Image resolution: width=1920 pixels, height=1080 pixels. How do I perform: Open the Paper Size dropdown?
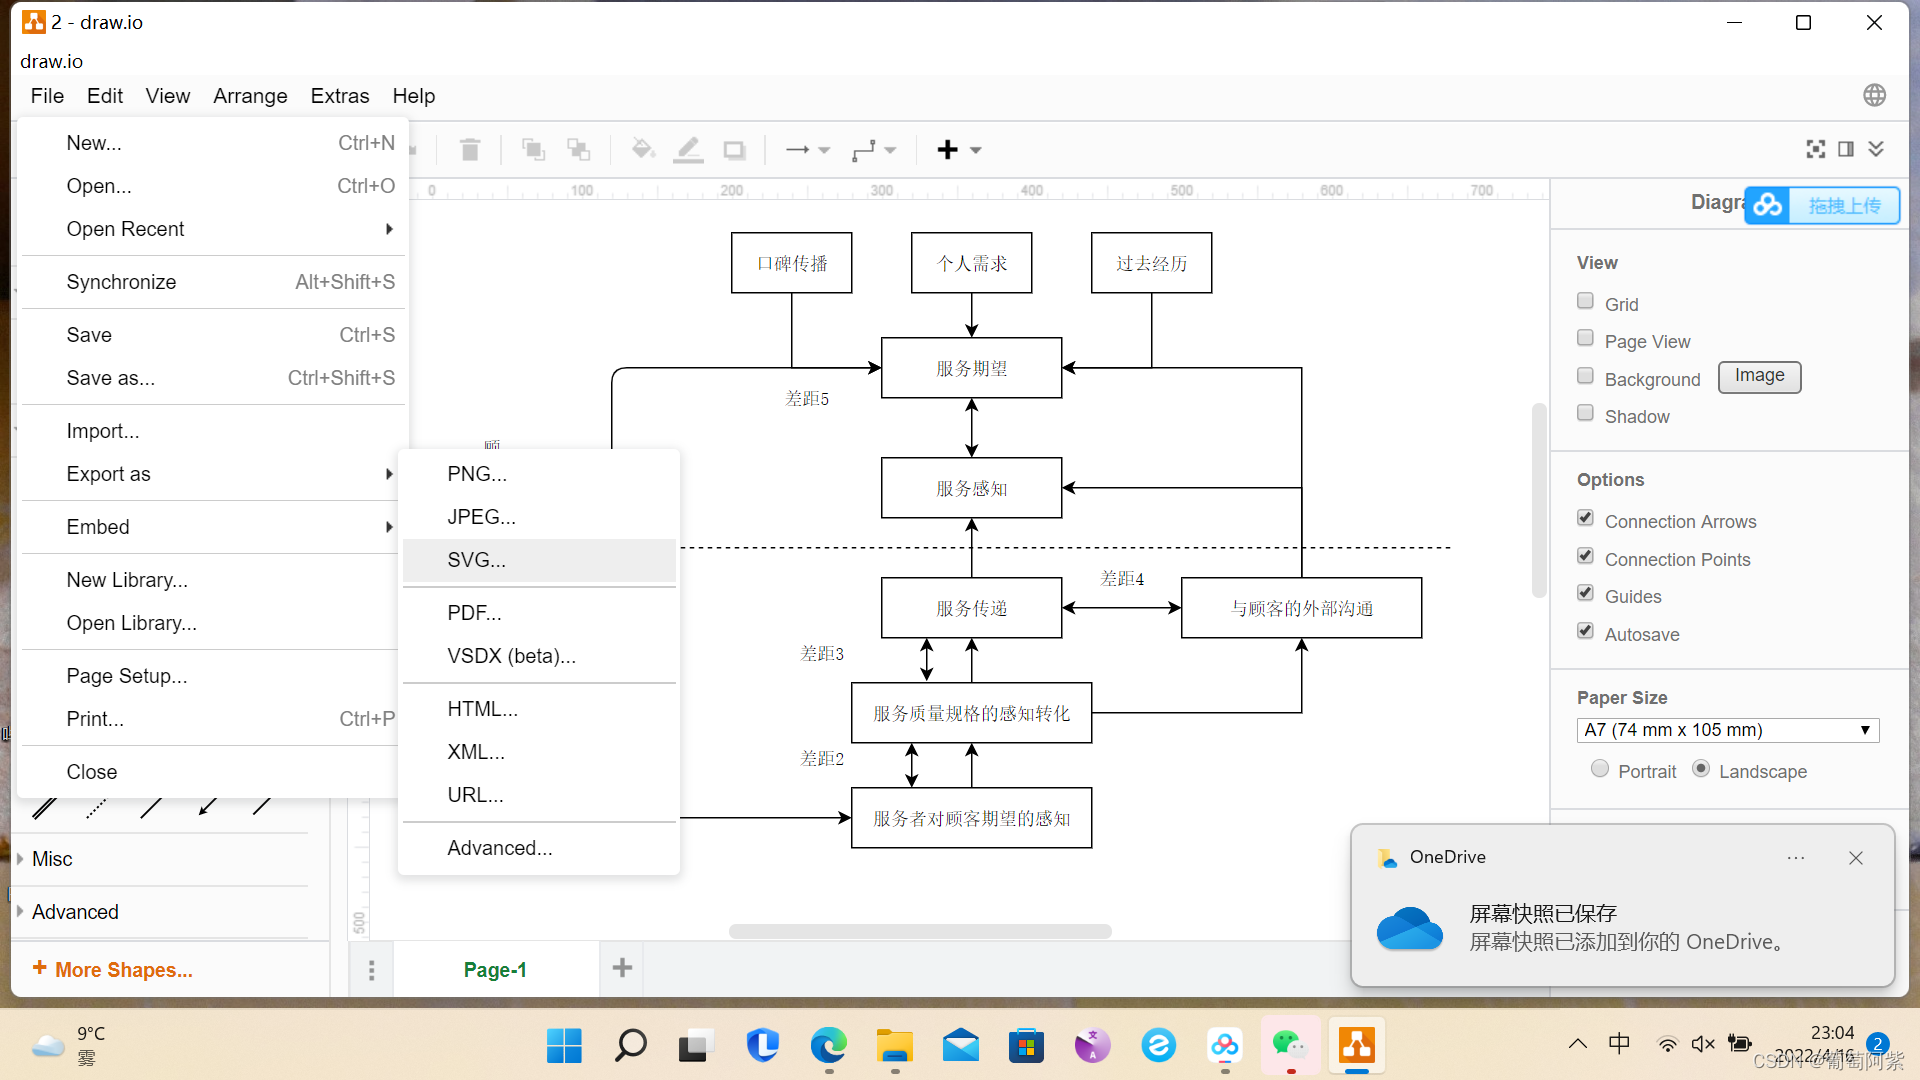click(x=1727, y=730)
